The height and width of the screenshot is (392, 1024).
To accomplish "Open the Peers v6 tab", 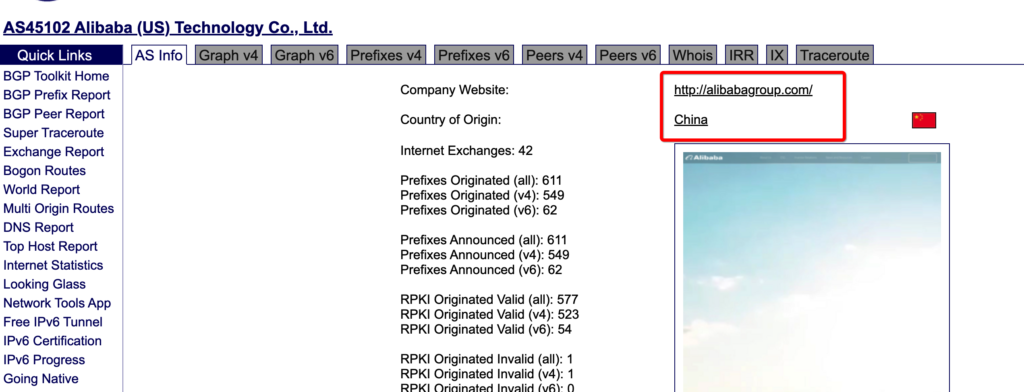I will [628, 56].
